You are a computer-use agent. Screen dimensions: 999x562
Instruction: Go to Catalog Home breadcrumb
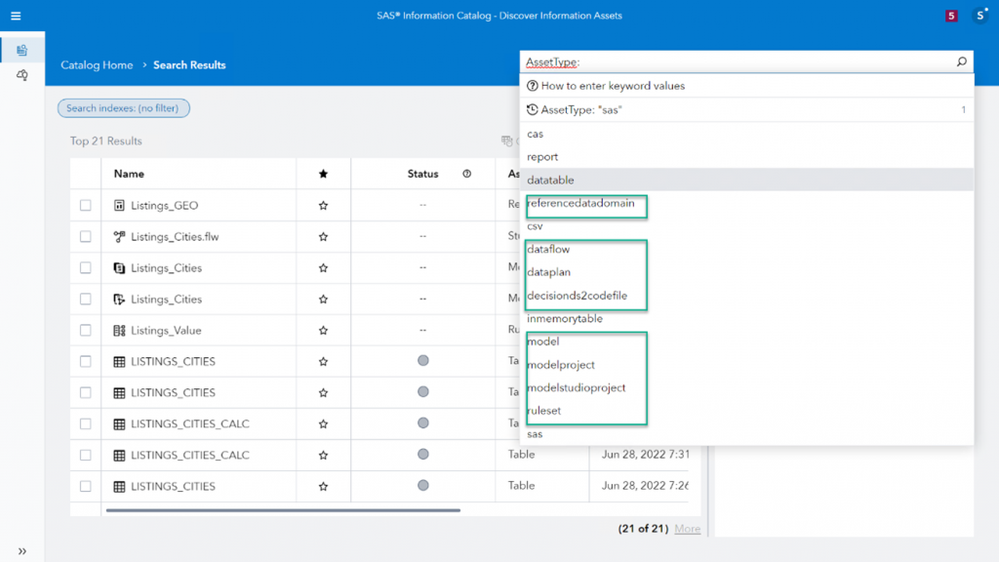[97, 65]
